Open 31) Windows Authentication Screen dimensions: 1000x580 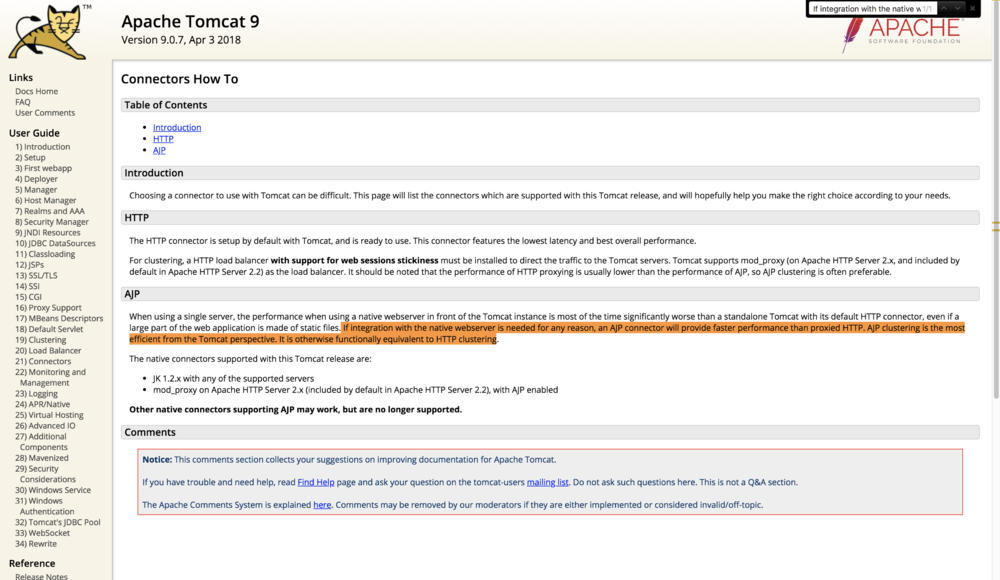tap(45, 506)
